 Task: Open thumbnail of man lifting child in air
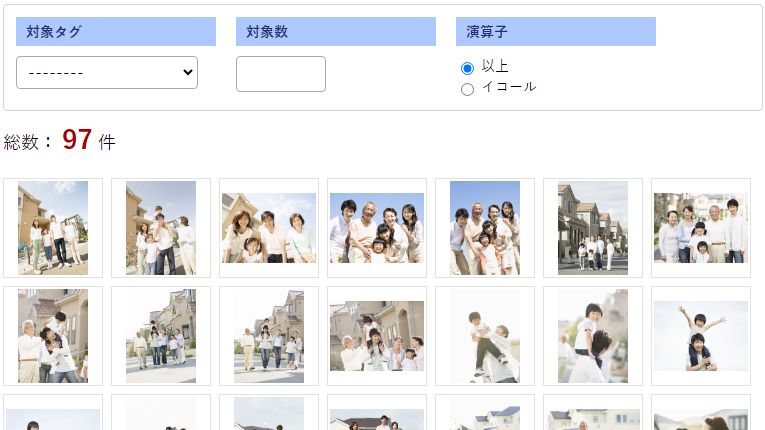485,336
